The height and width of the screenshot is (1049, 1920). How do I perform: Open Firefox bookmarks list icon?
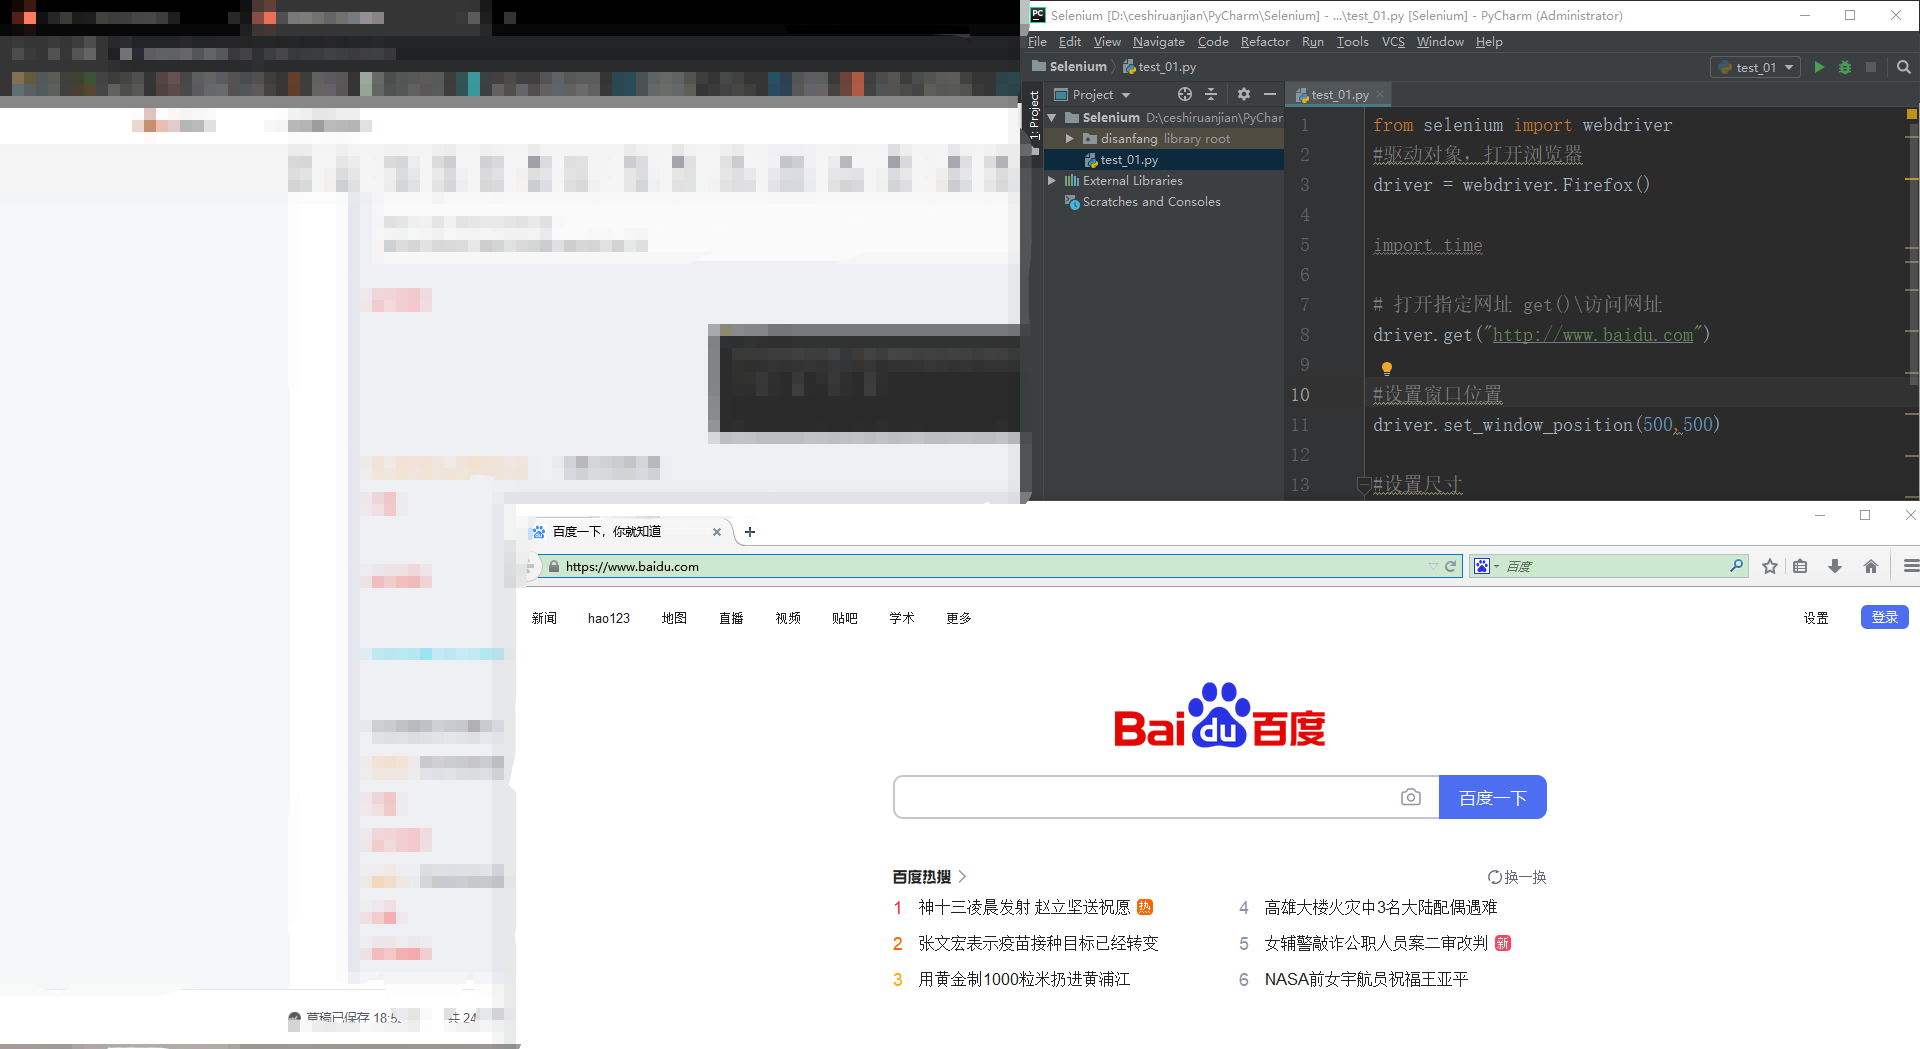point(1800,566)
